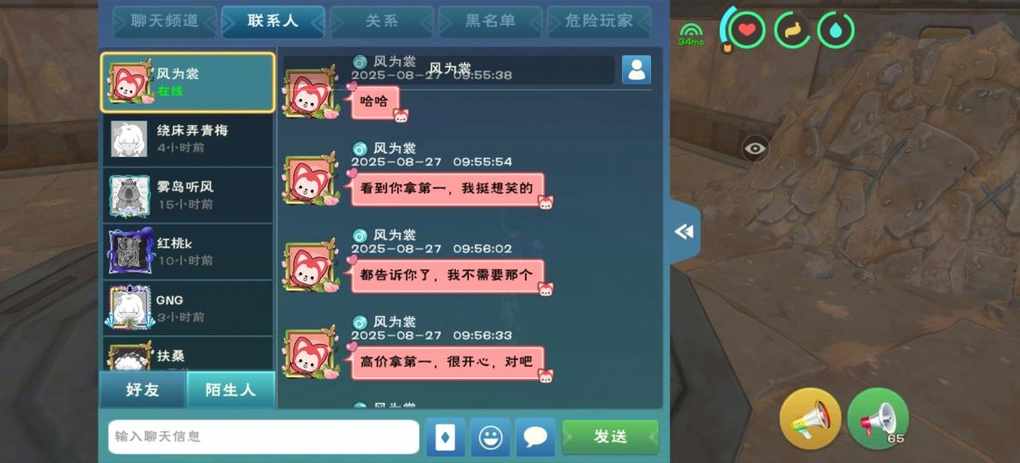
Task: Switch to the 关系 tab
Action: pos(382,21)
